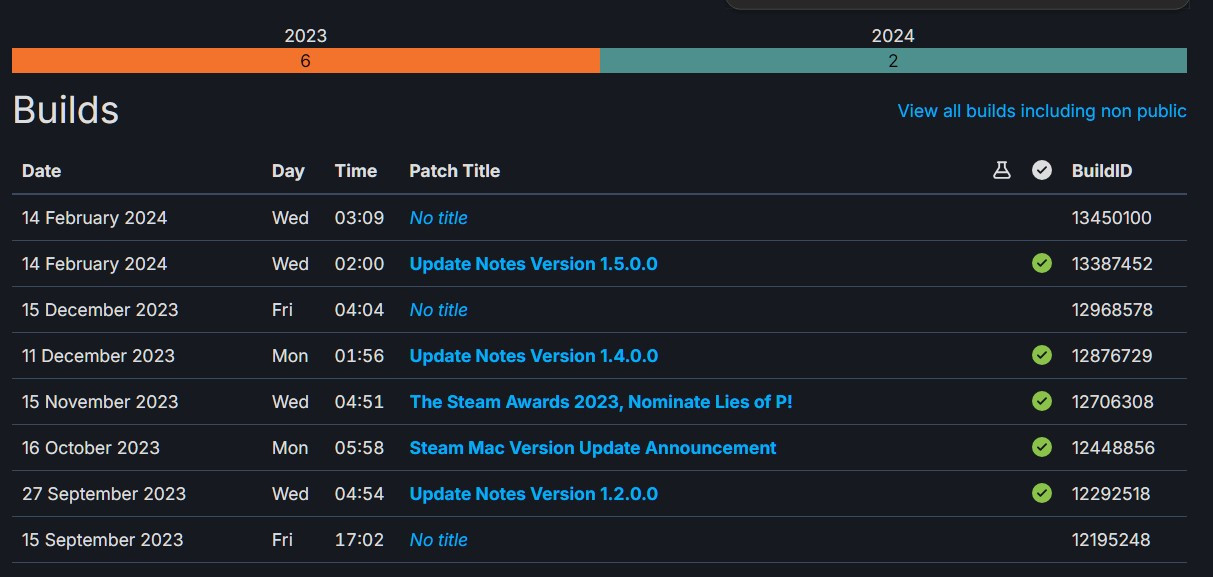
Task: Select the orange 2023 builds bar segment
Action: pos(305,61)
